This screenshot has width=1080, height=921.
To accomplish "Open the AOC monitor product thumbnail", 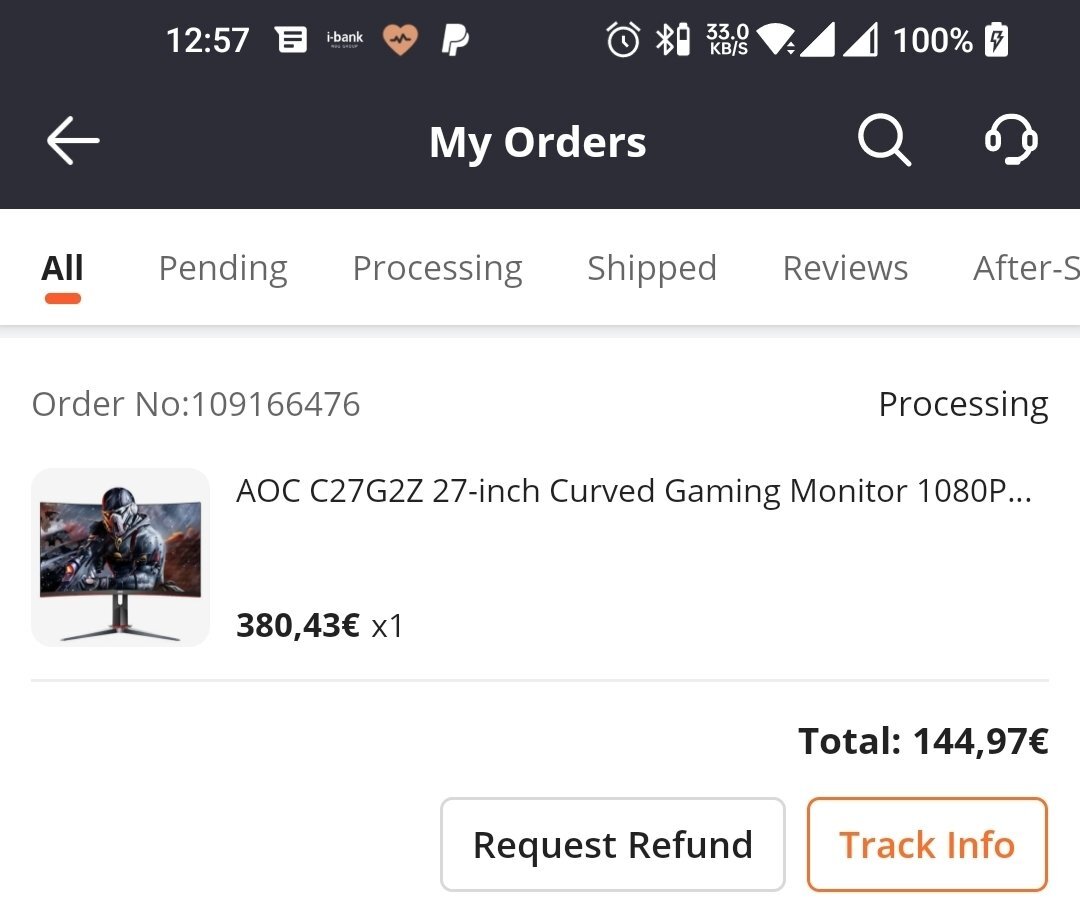I will (x=121, y=557).
